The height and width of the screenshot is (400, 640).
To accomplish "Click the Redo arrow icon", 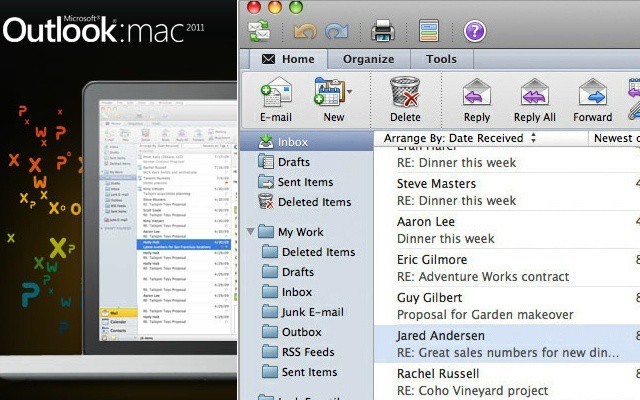I will pos(337,31).
